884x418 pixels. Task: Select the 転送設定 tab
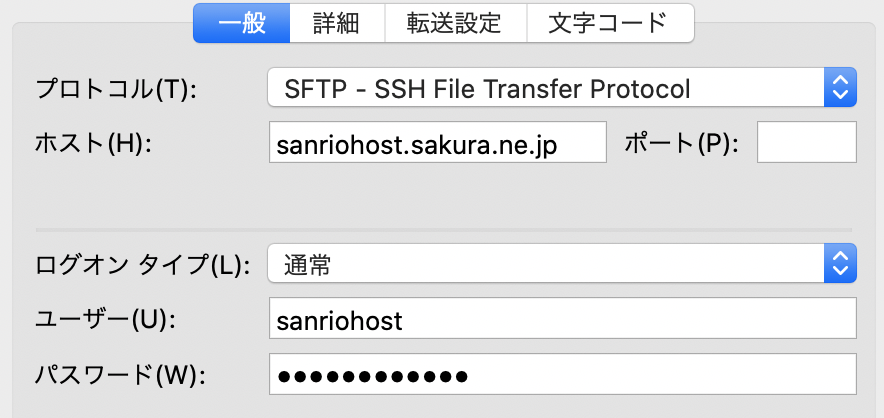tap(453, 23)
